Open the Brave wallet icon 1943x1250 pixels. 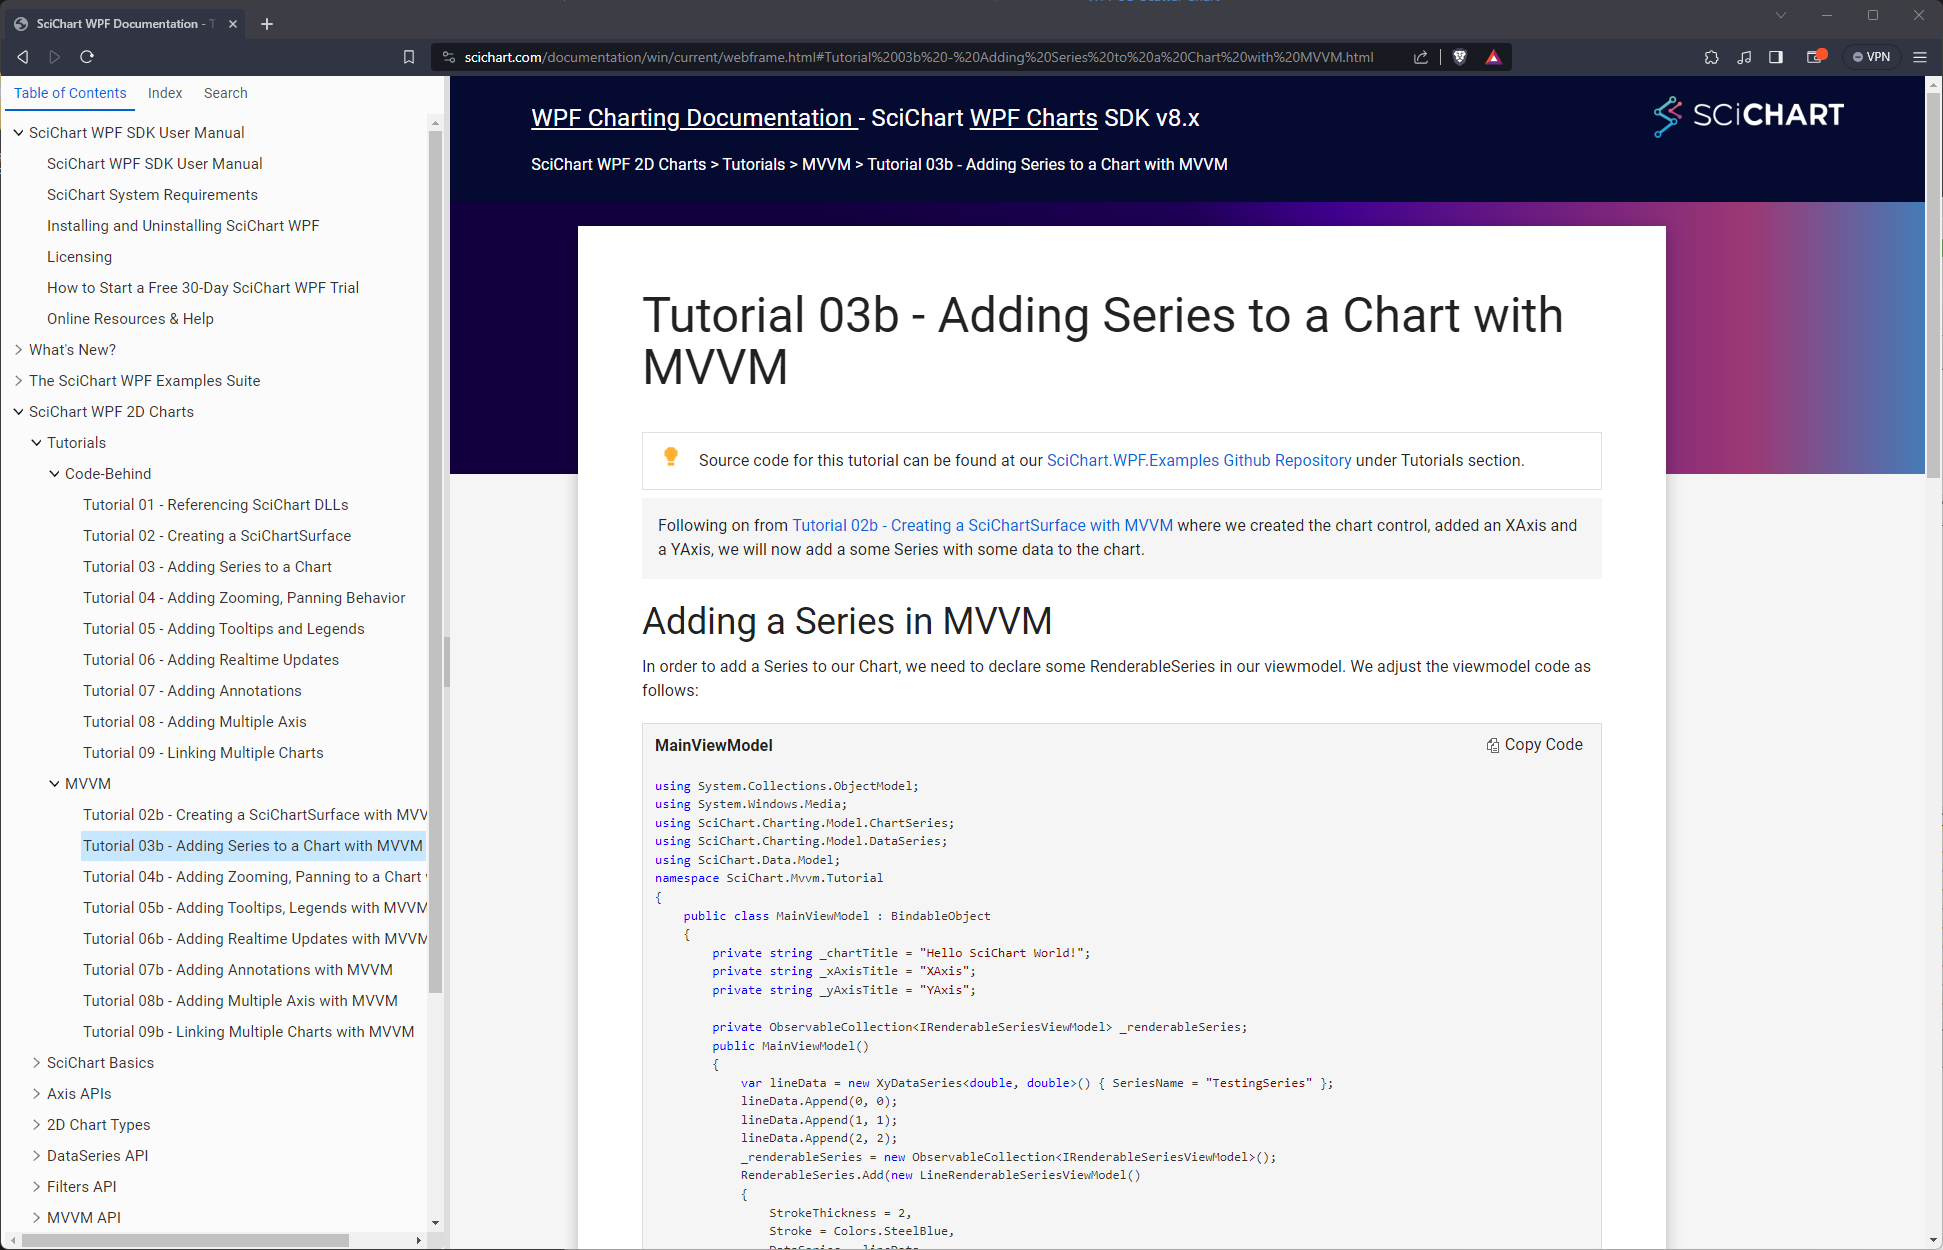1815,57
